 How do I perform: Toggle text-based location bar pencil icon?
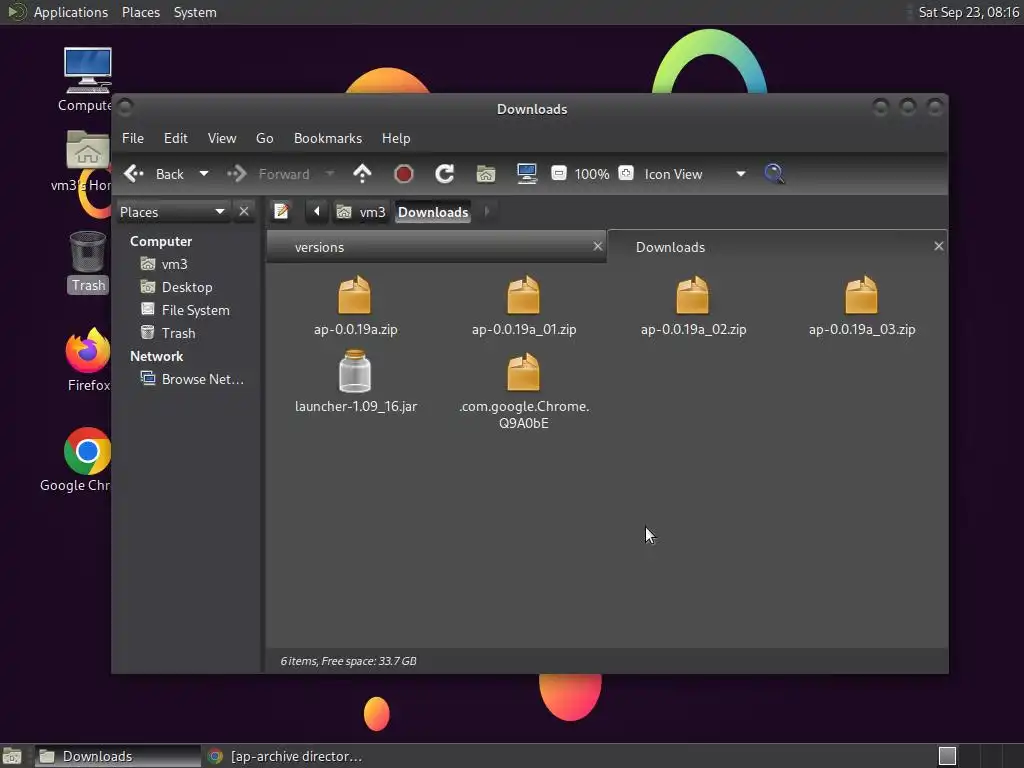click(281, 212)
